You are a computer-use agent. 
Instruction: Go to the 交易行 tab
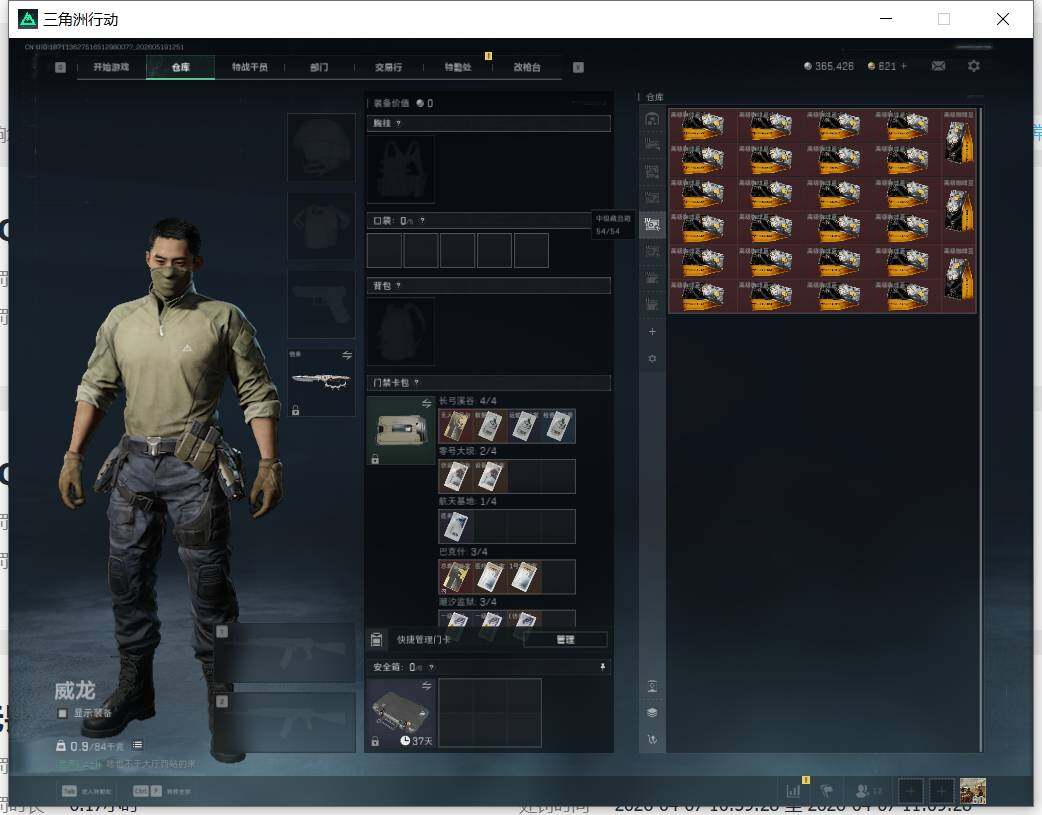point(388,67)
